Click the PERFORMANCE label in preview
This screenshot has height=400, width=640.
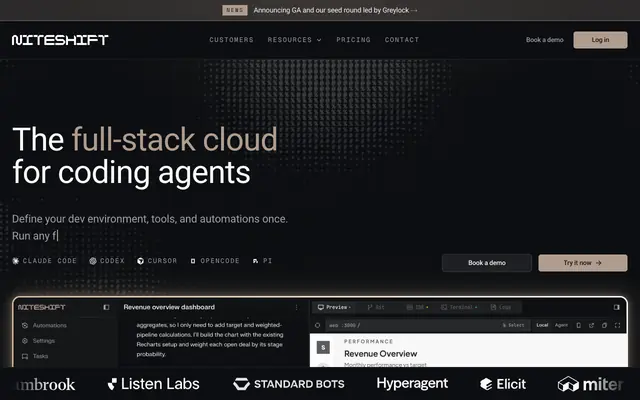[x=369, y=341]
